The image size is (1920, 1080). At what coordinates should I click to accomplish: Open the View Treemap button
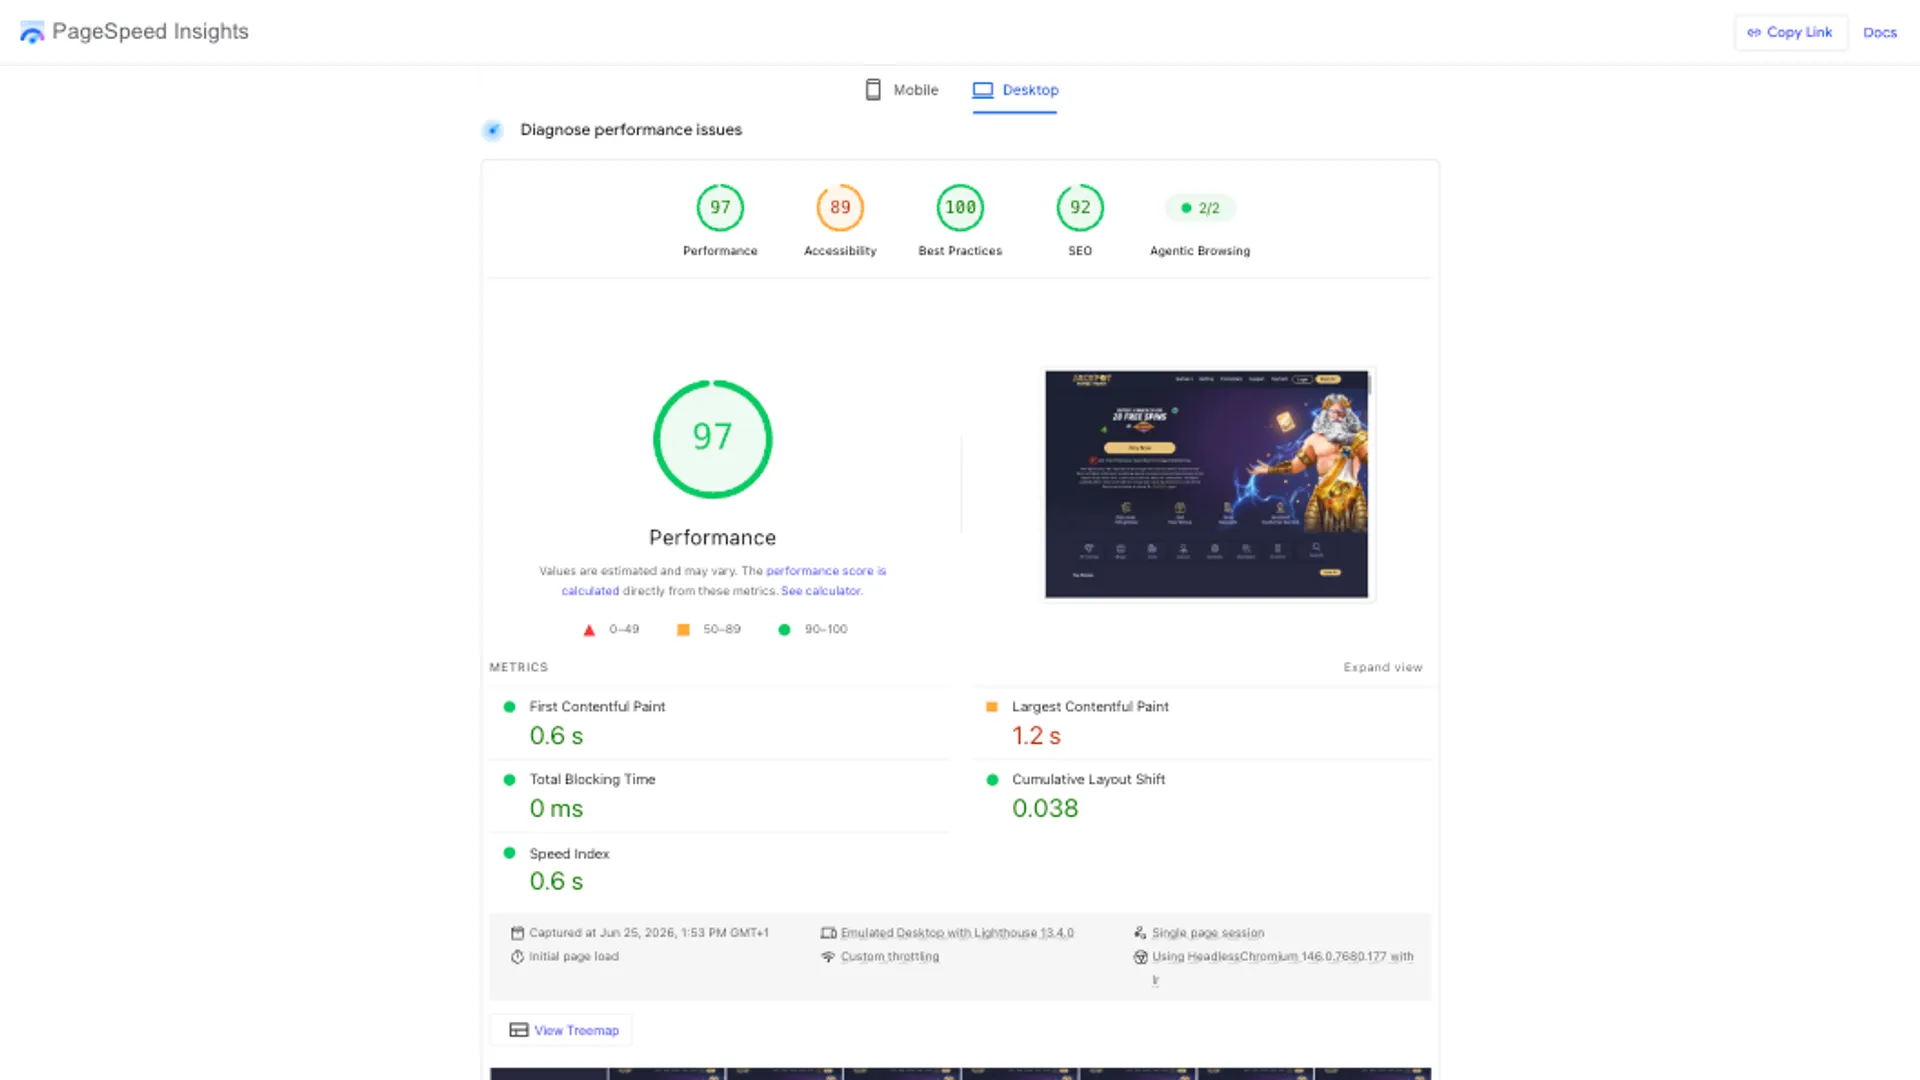(x=561, y=1030)
